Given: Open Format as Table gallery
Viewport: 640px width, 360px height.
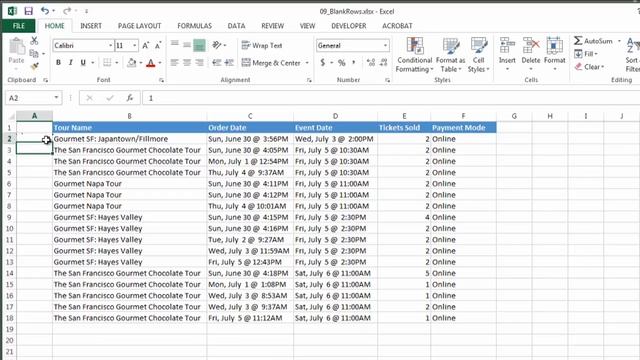Looking at the screenshot, I should tap(451, 55).
